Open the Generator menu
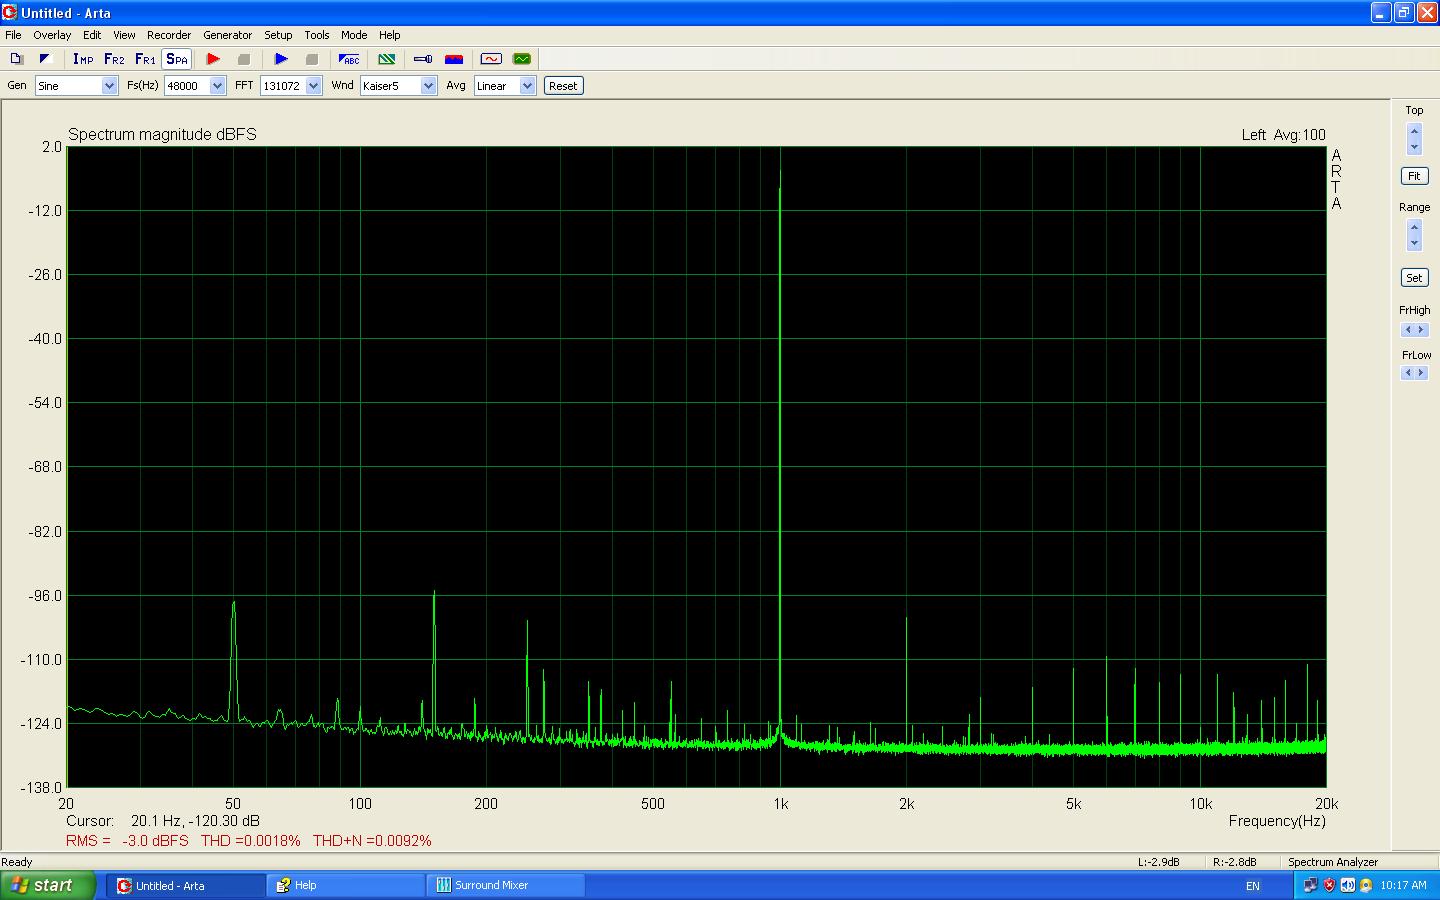Viewport: 1440px width, 900px height. point(228,35)
